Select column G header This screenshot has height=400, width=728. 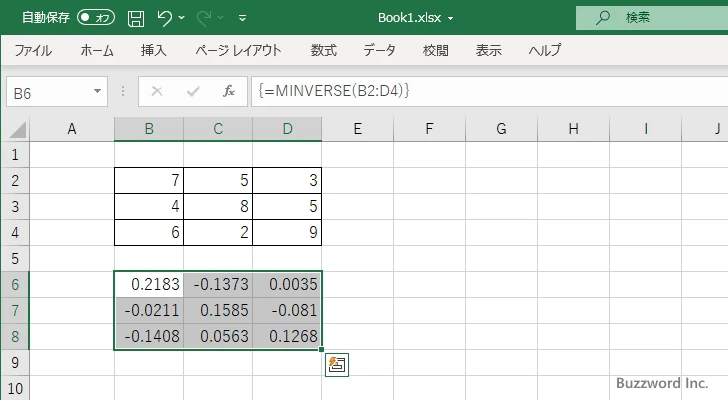coord(501,129)
